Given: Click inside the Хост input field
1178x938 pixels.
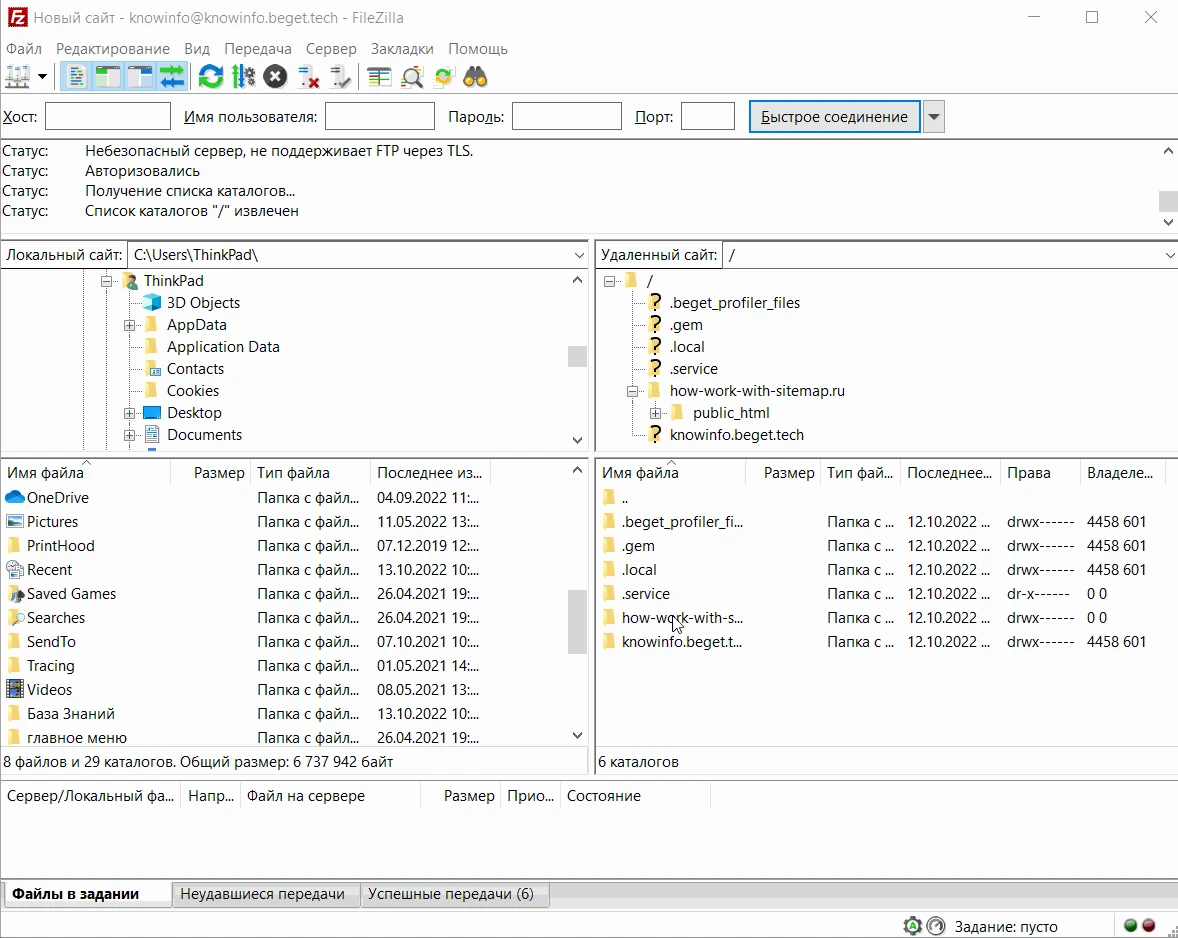Looking at the screenshot, I should (107, 116).
